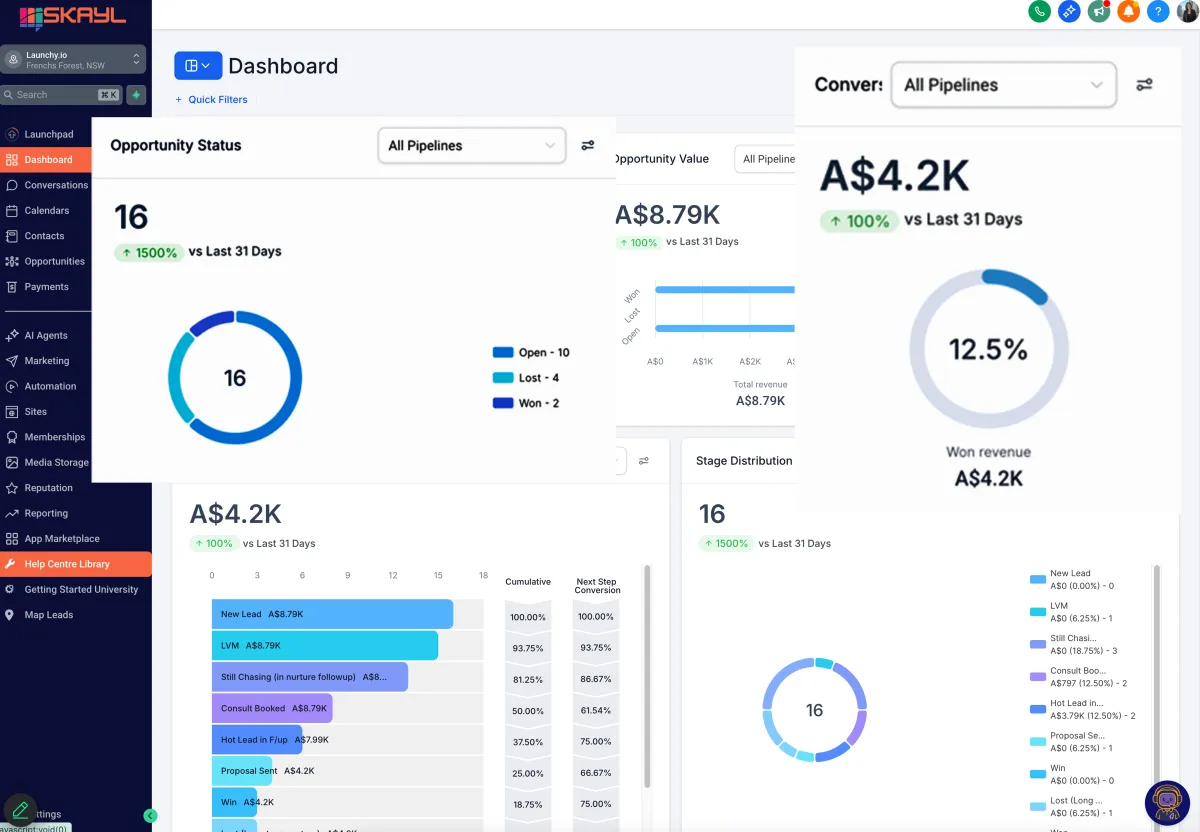Screen dimensions: 1200x832
Task: Open the notifications bell icon
Action: [1129, 12]
